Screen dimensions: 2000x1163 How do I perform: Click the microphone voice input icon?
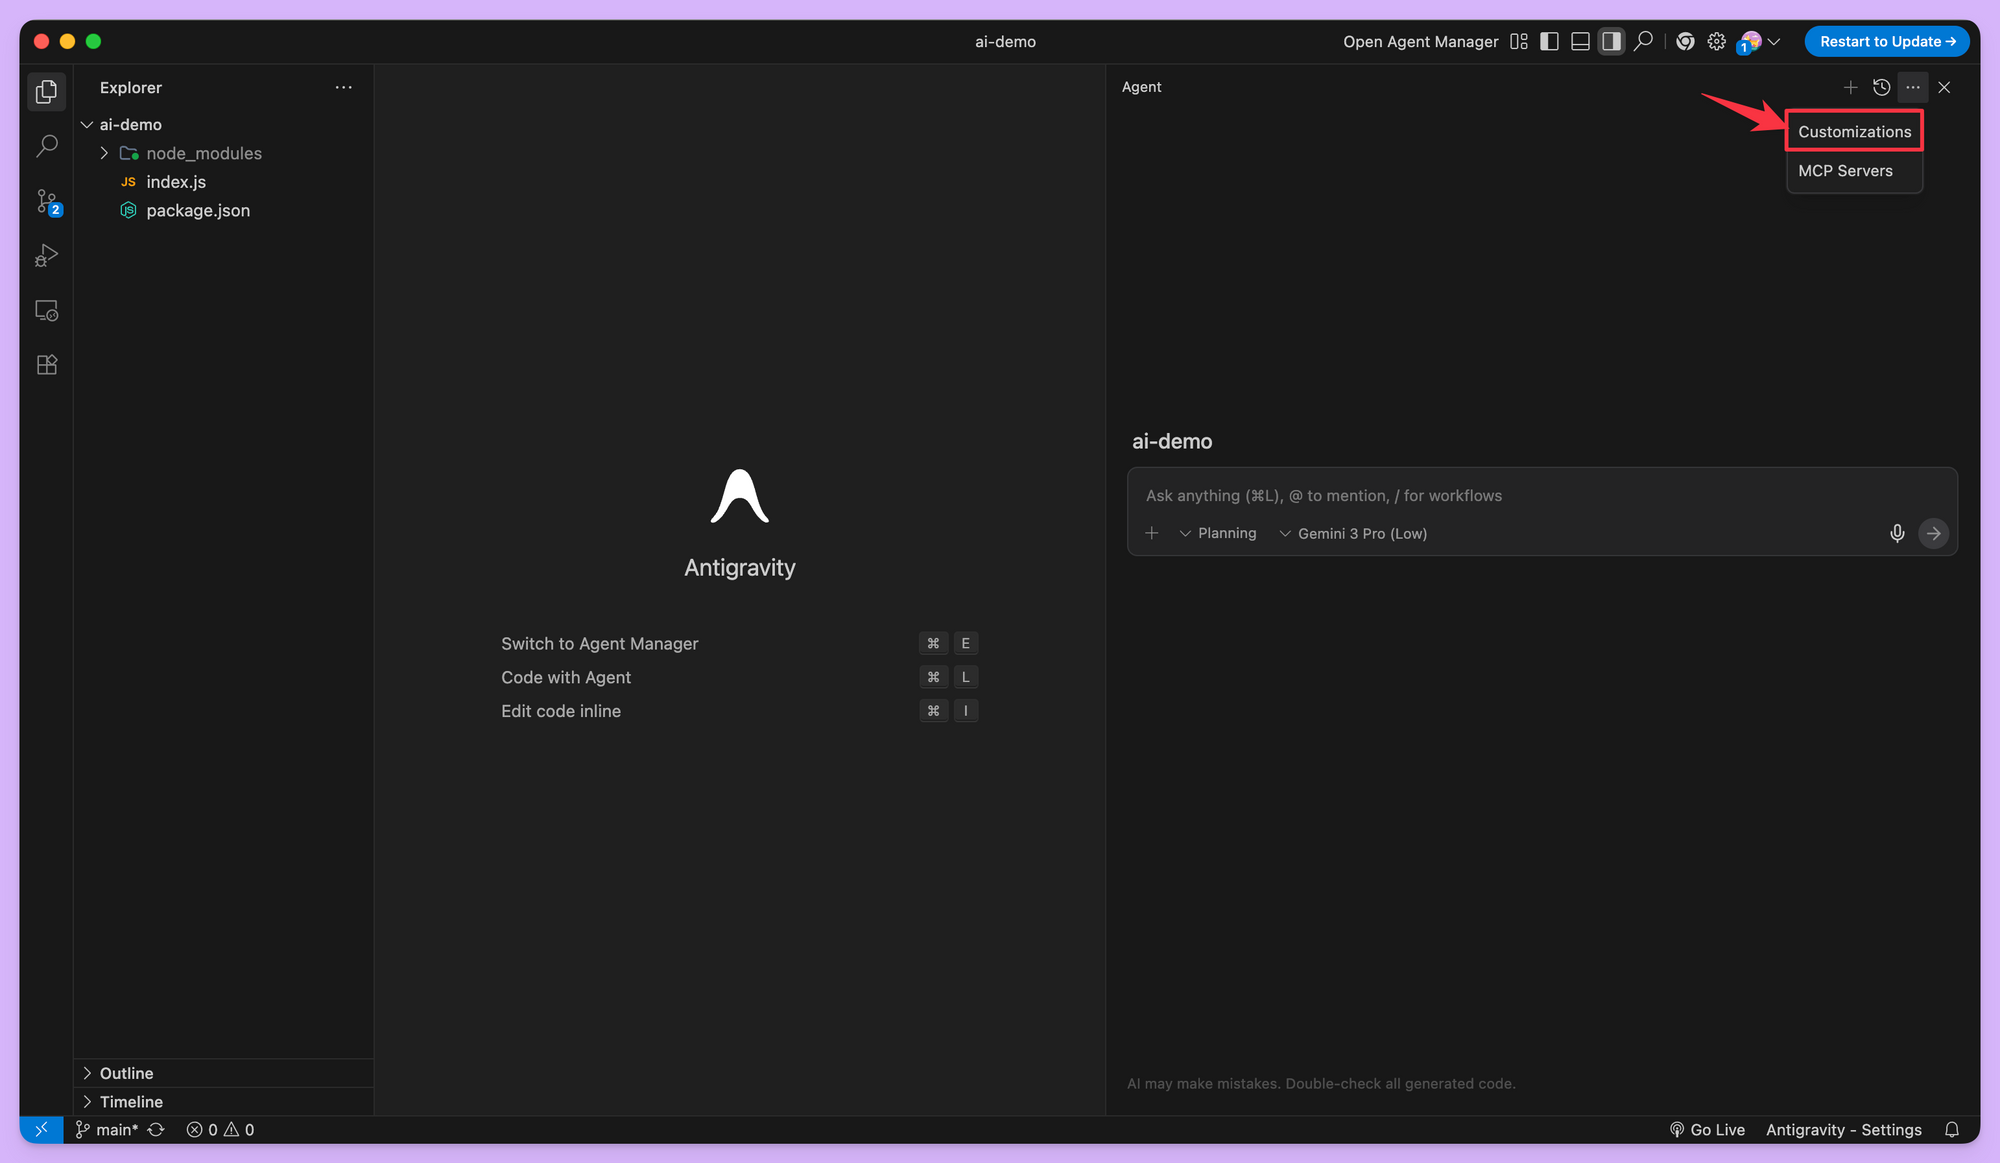(1897, 533)
